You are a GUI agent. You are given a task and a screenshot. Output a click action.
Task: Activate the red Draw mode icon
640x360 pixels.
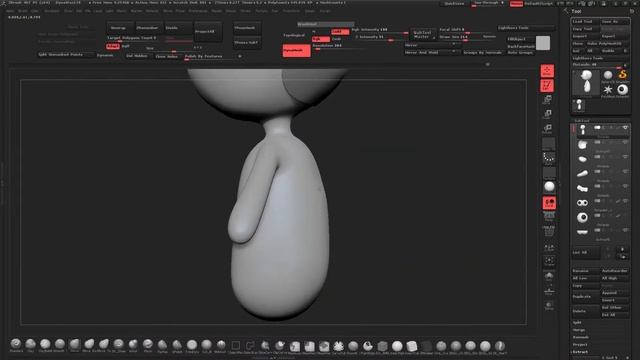547,85
